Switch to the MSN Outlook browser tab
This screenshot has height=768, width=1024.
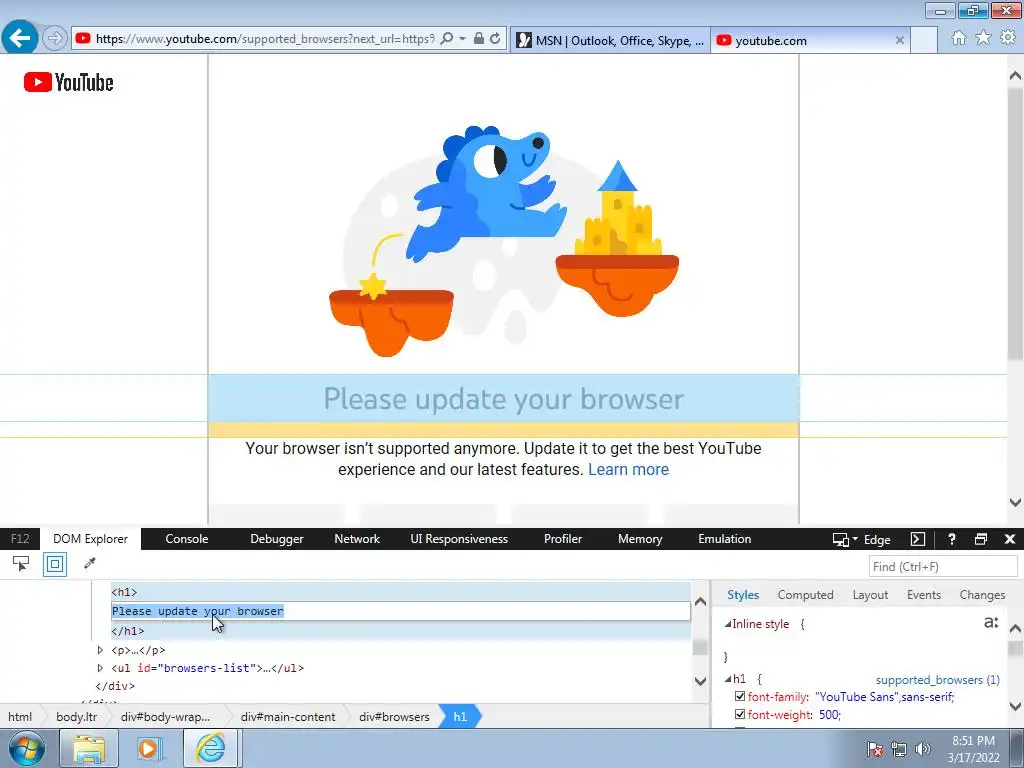click(x=610, y=40)
